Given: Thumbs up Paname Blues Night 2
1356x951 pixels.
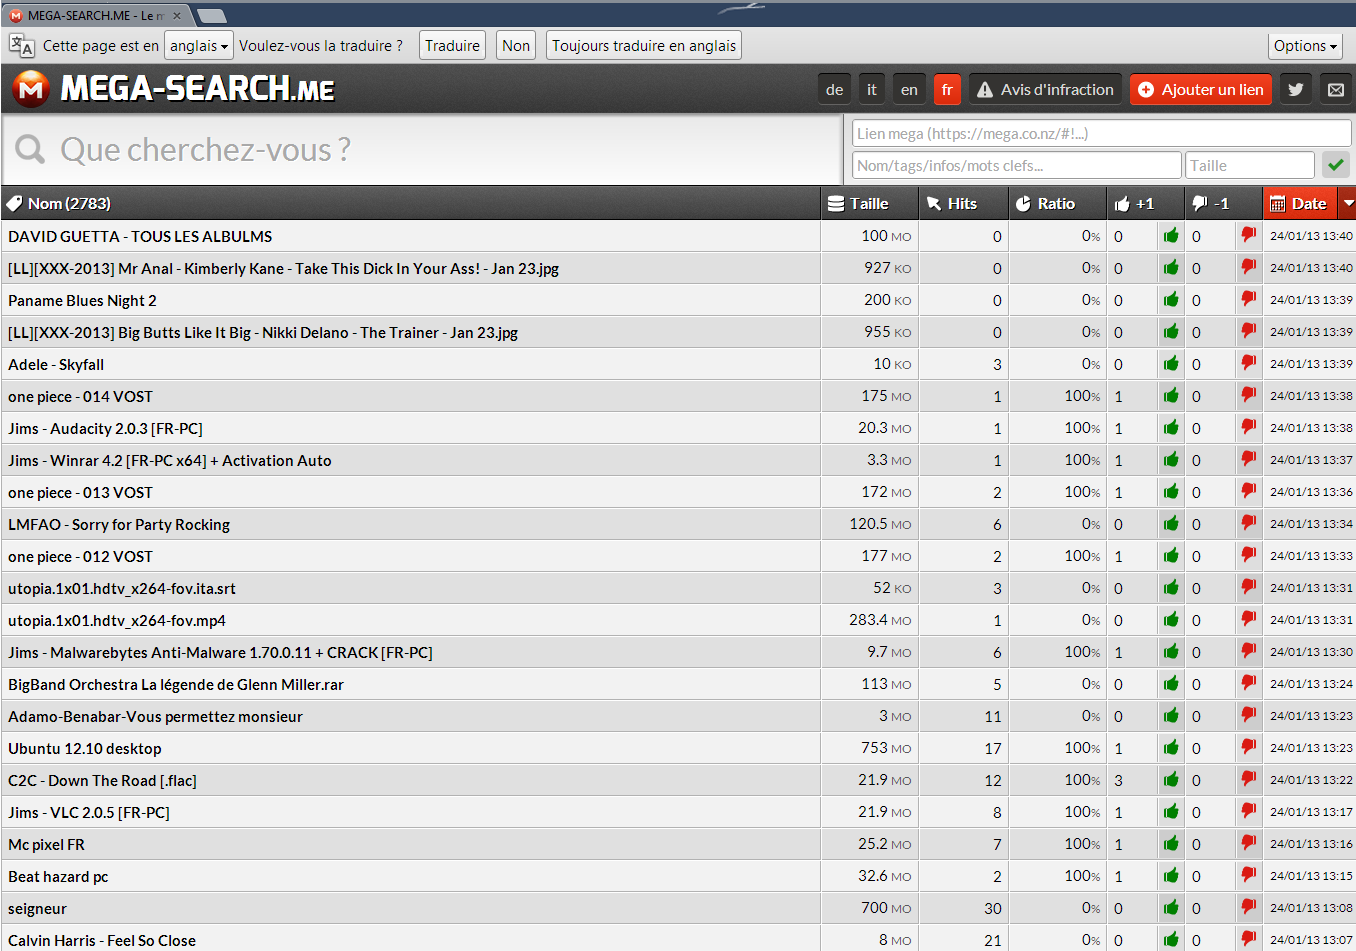Looking at the screenshot, I should (1171, 300).
